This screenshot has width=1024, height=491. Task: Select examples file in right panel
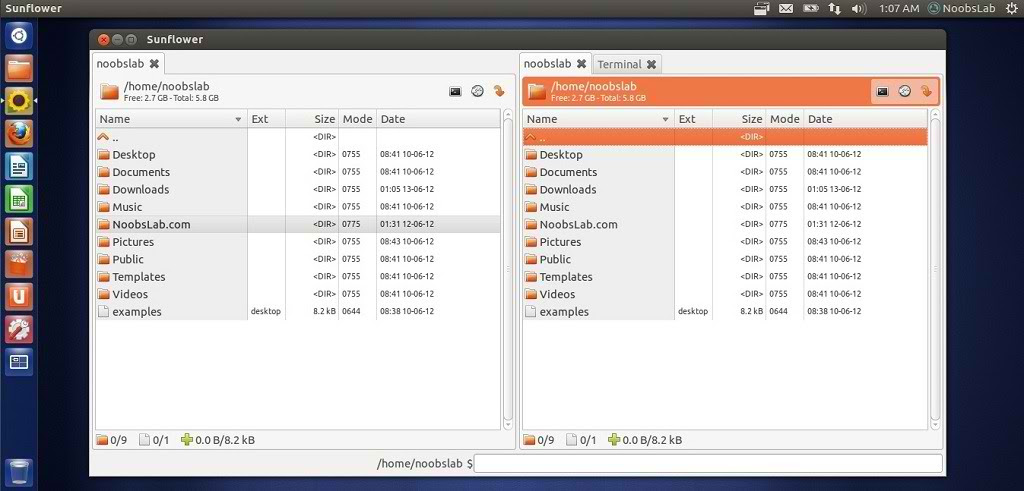click(x=725, y=311)
